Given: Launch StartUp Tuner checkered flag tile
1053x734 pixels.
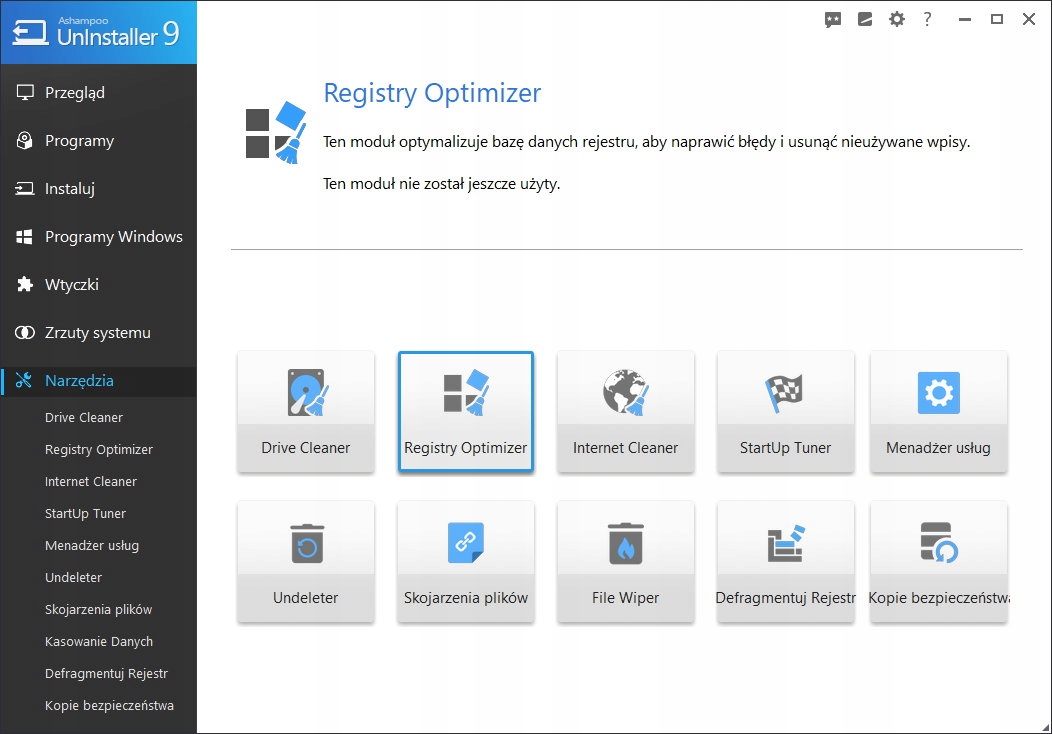Looking at the screenshot, I should tap(785, 411).
